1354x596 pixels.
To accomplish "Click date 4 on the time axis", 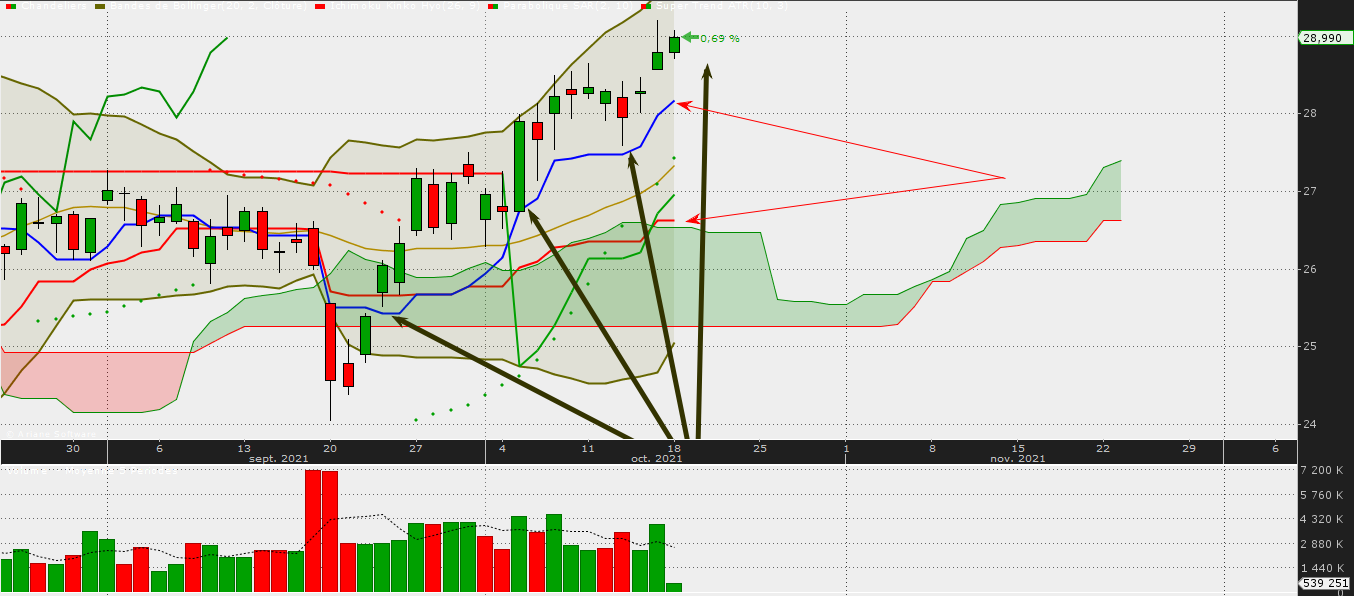I will click(x=503, y=448).
